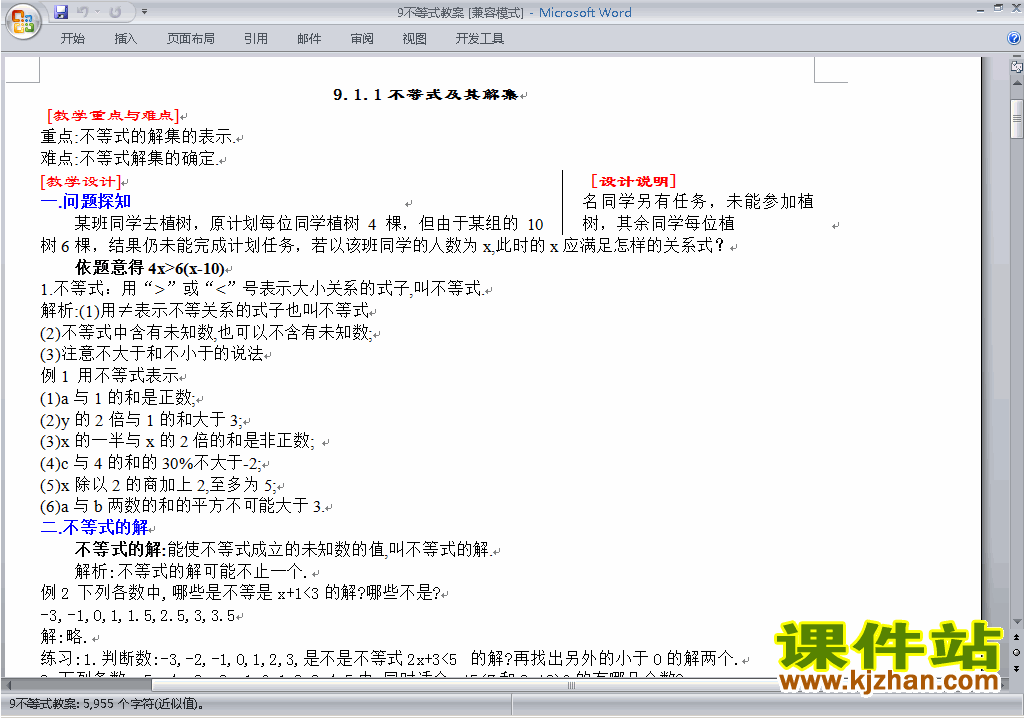Screen dimensions: 1024x718
Task: Click the line (2)y 的 2 倍与 1 的和大于 3
Action: click(141, 419)
